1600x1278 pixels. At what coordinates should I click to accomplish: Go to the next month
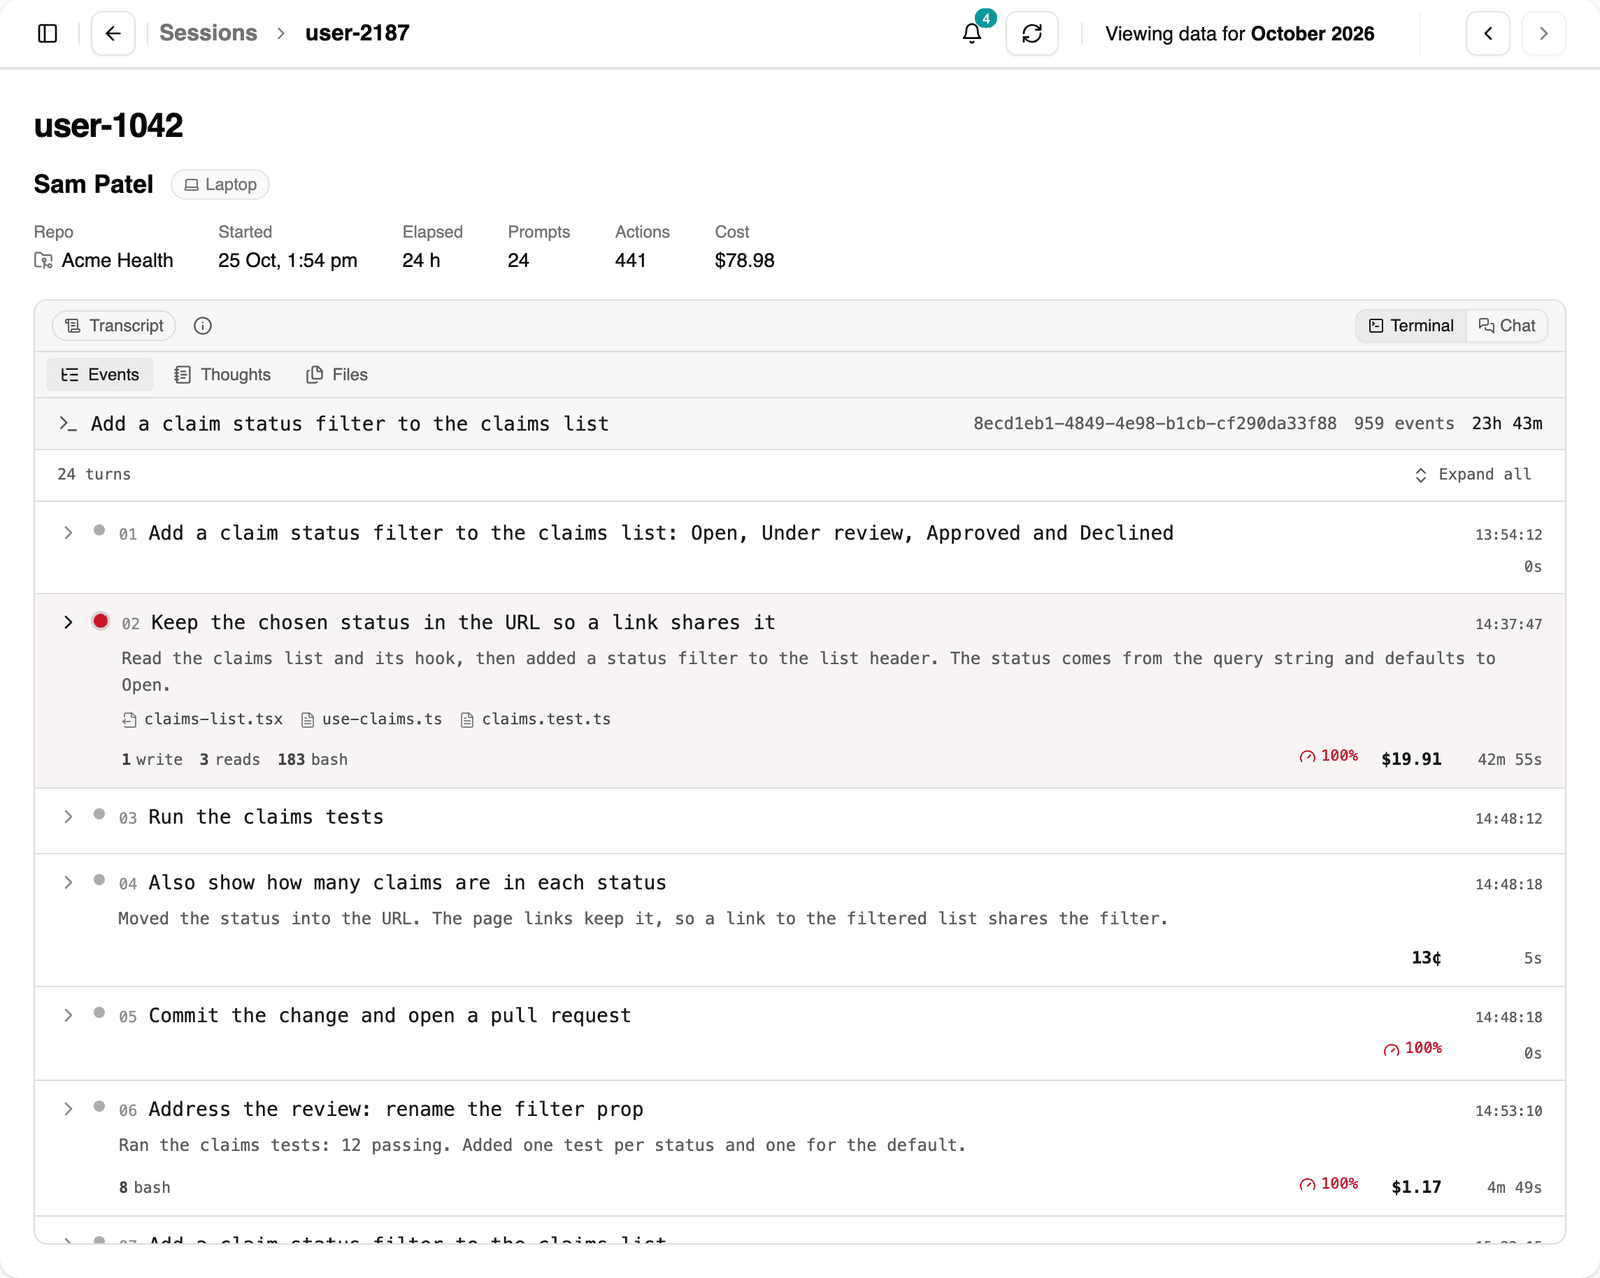pyautogui.click(x=1544, y=33)
